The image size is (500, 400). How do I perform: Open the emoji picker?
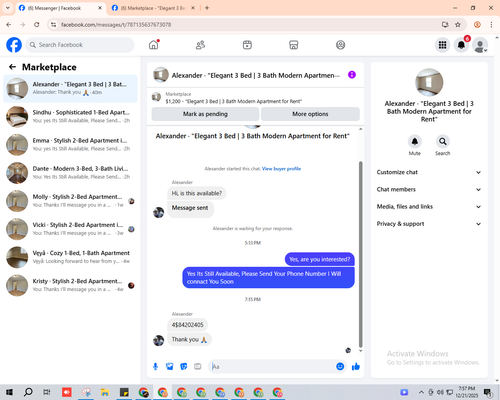click(340, 366)
